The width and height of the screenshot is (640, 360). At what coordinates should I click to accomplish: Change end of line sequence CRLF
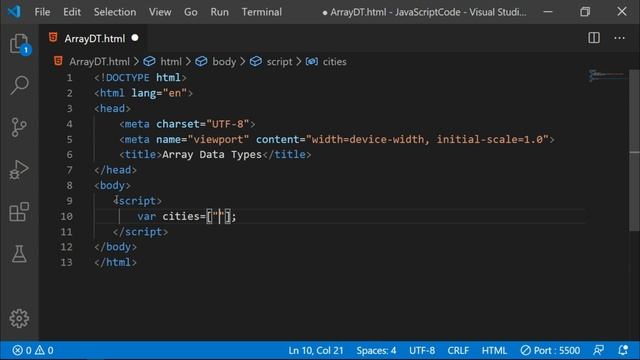click(458, 350)
